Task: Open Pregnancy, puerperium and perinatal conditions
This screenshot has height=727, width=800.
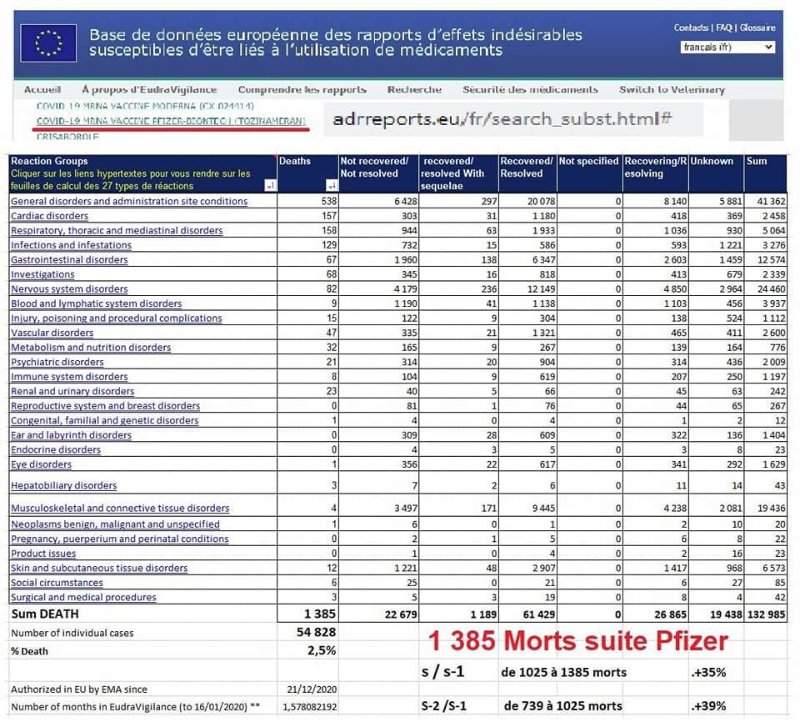Action: [120, 539]
